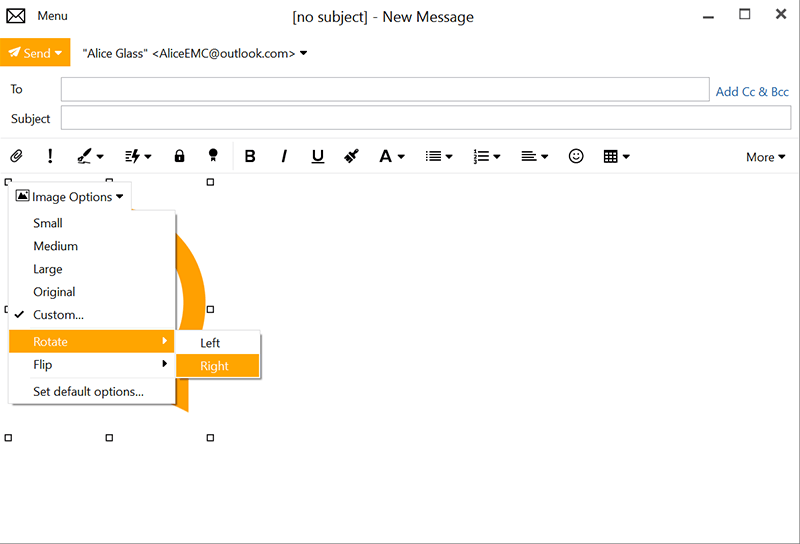The height and width of the screenshot is (544, 800).
Task: Apply bulleted list formatting
Action: pyautogui.click(x=434, y=156)
